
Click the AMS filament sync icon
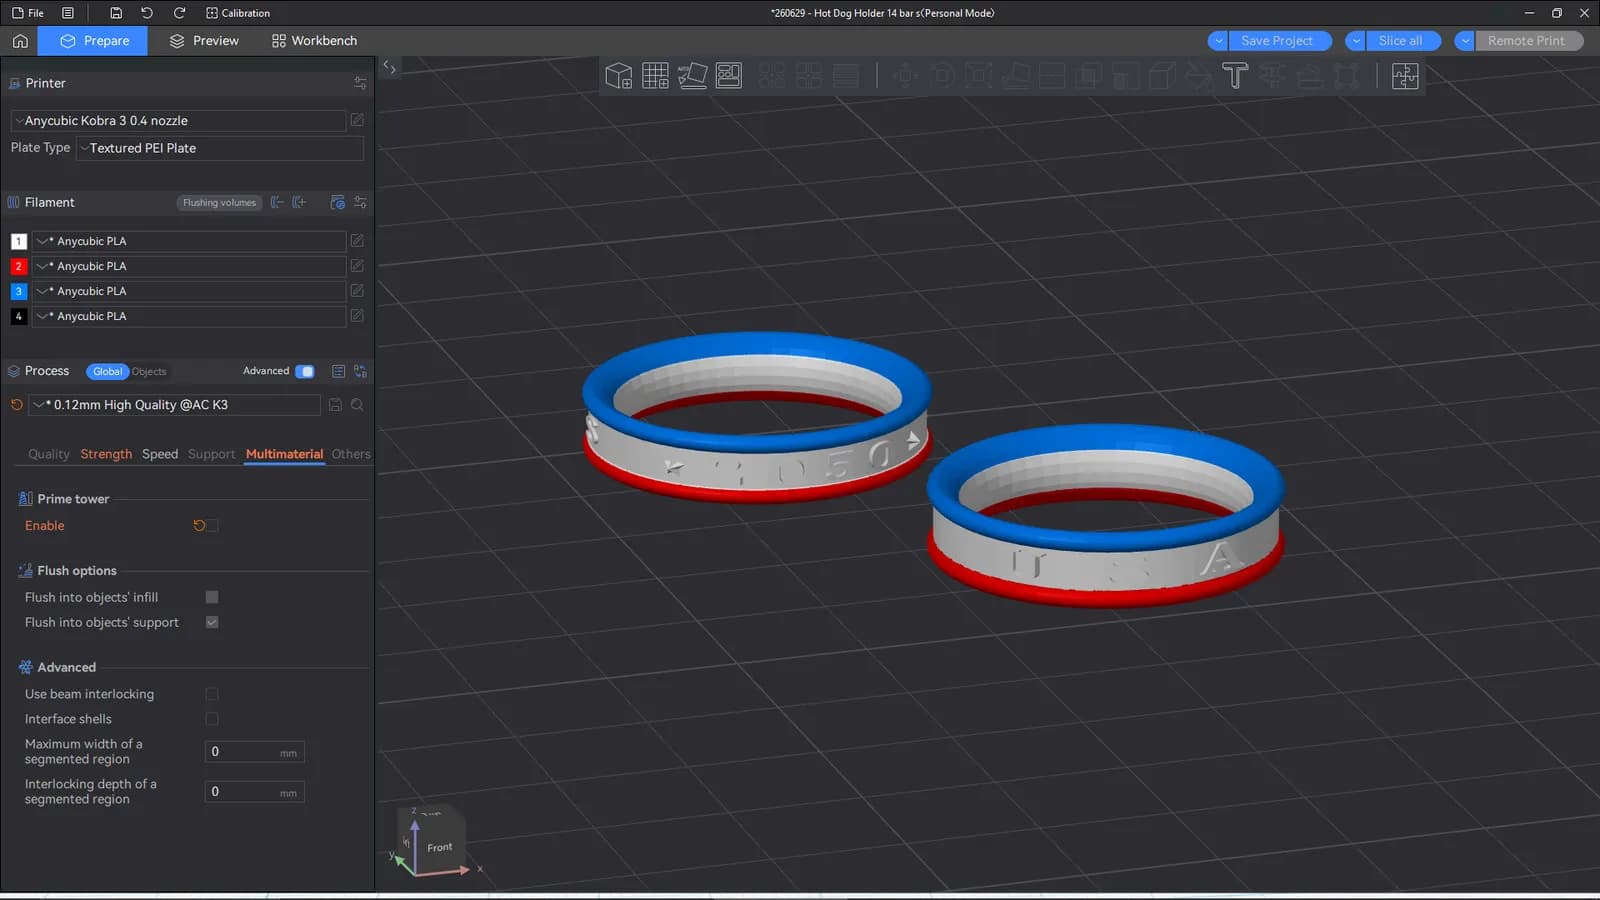pyautogui.click(x=337, y=202)
